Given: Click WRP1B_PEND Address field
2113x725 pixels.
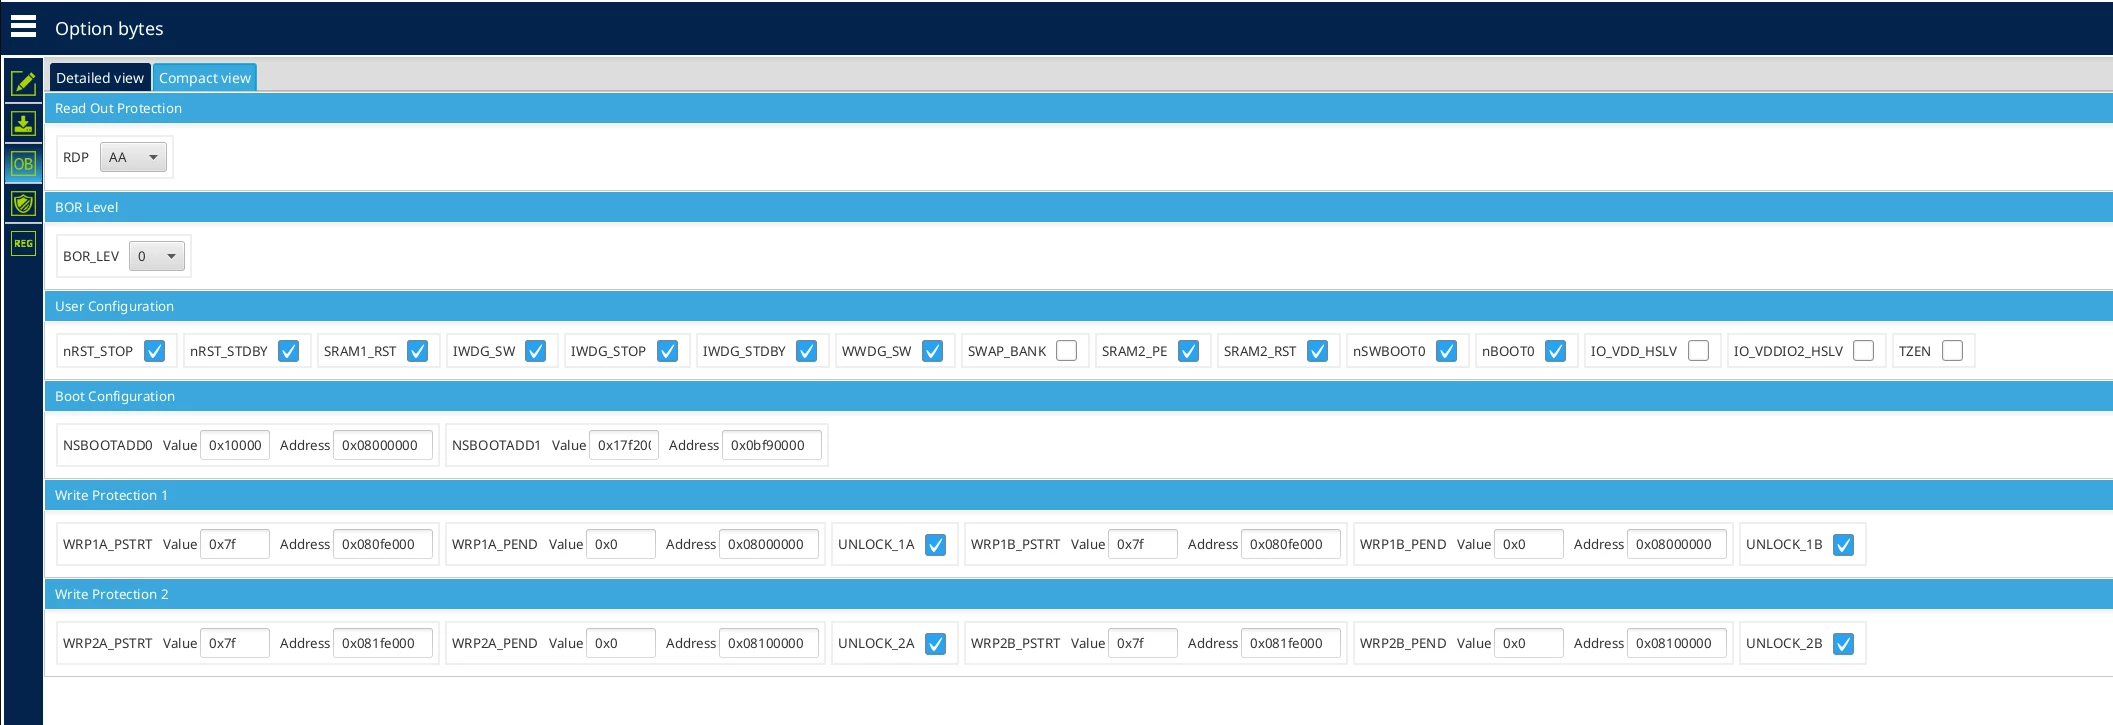Looking at the screenshot, I should click(x=1677, y=544).
